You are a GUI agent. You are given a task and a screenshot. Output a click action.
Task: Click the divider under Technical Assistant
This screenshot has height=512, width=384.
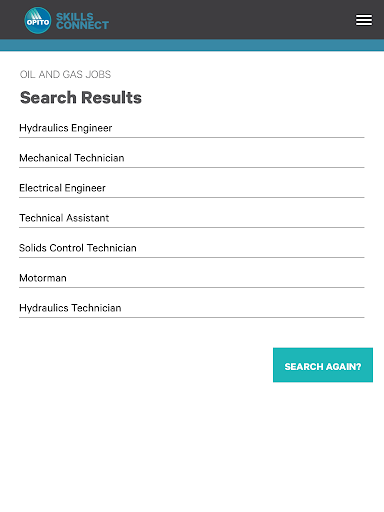(x=192, y=227)
